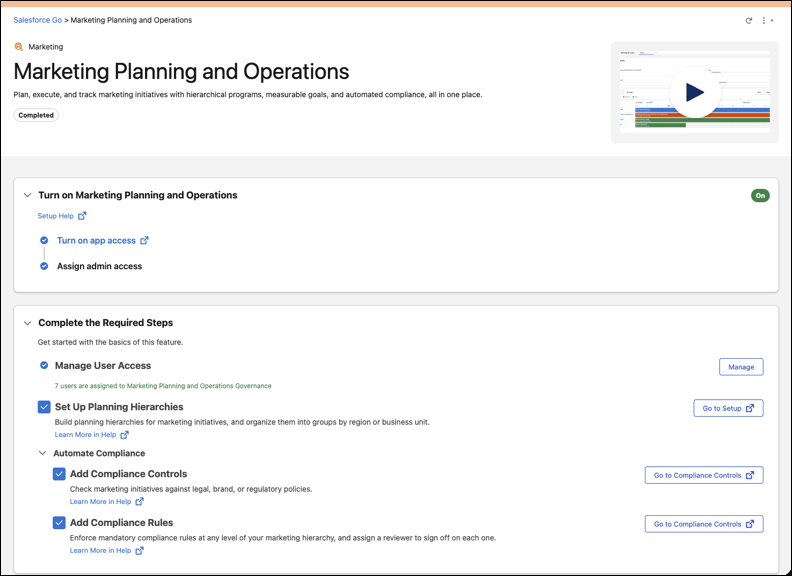Click completed check beside Assign admin access
This screenshot has width=792, height=576.
pos(44,266)
